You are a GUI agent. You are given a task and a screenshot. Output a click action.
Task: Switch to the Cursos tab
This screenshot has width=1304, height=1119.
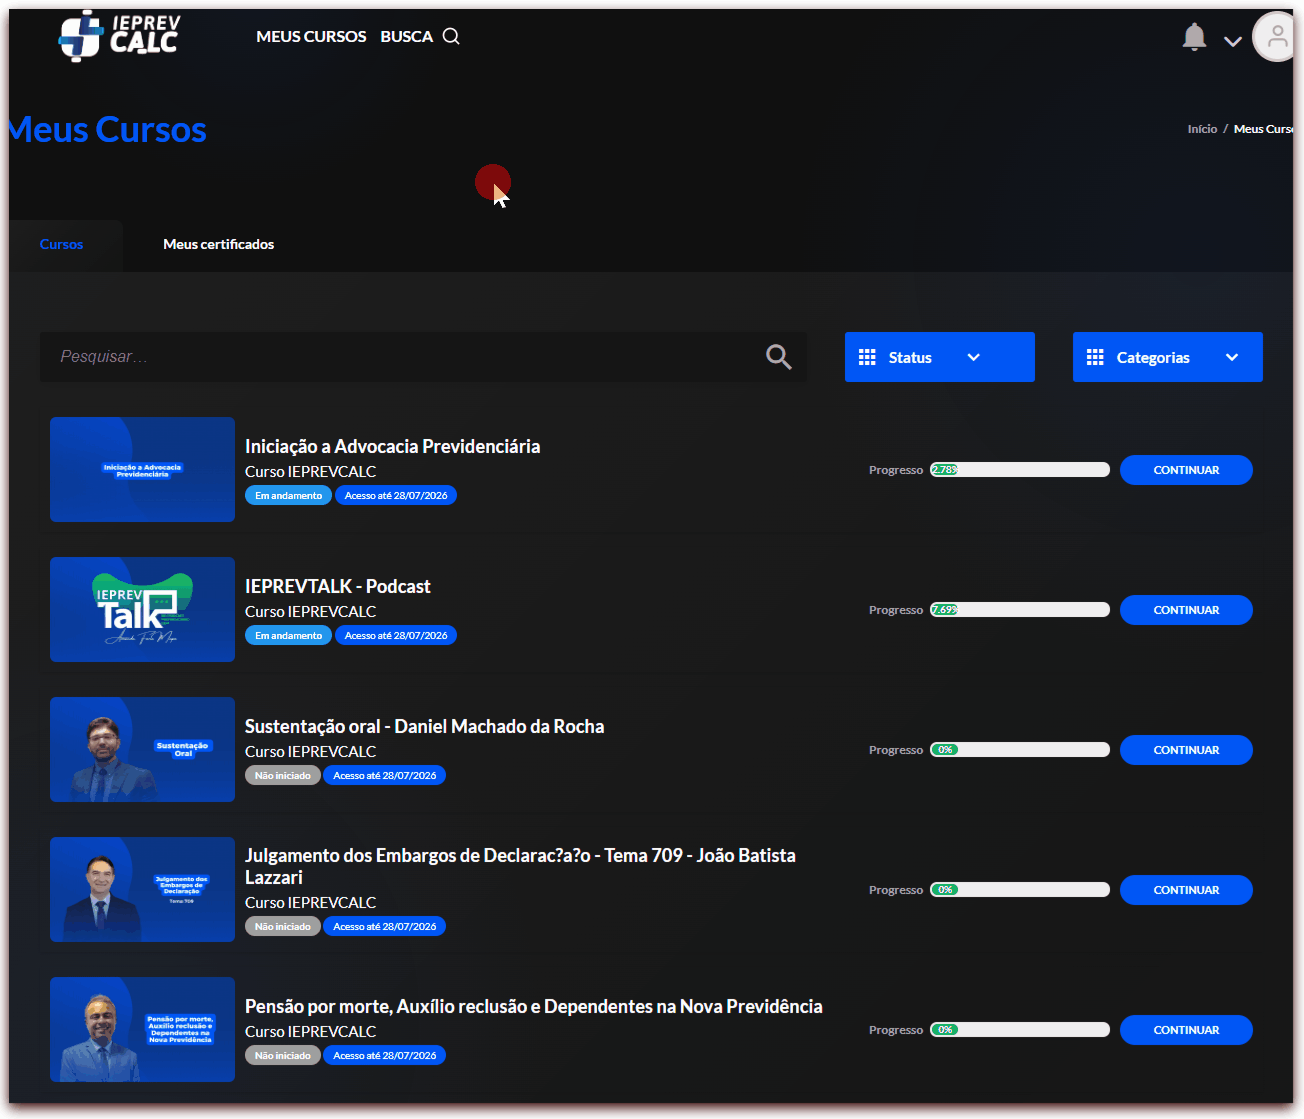pos(61,244)
